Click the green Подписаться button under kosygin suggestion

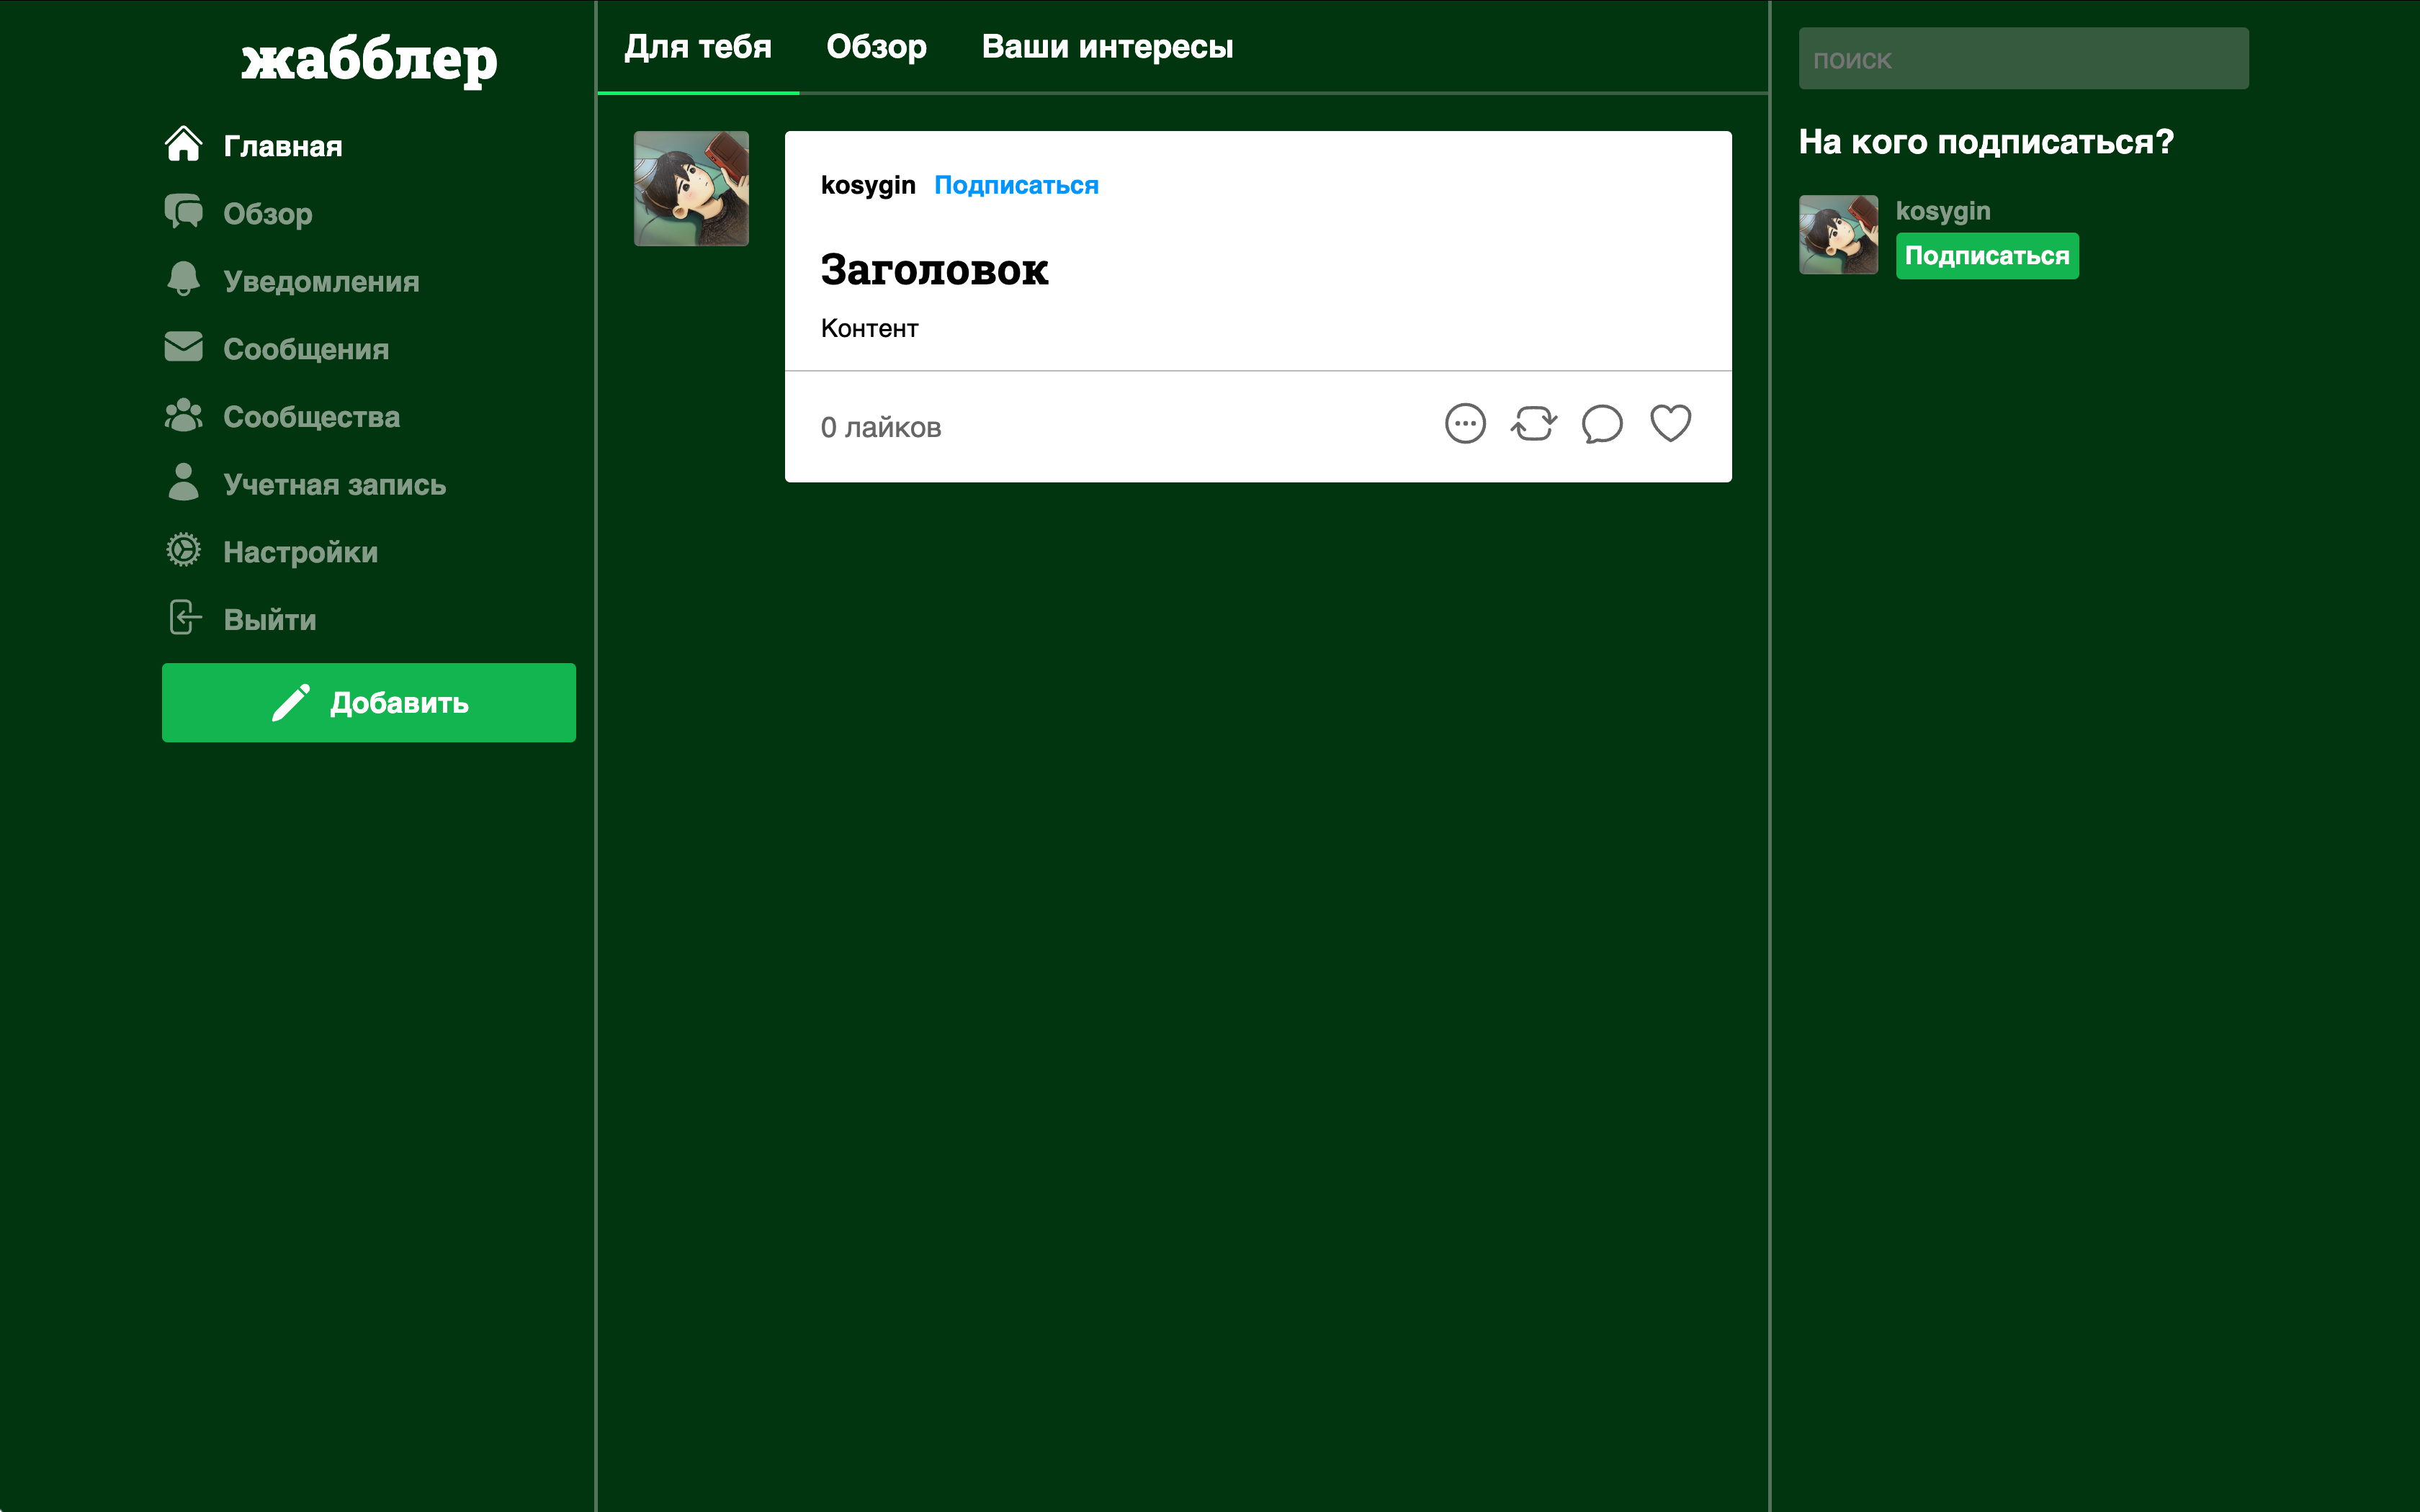click(1987, 256)
